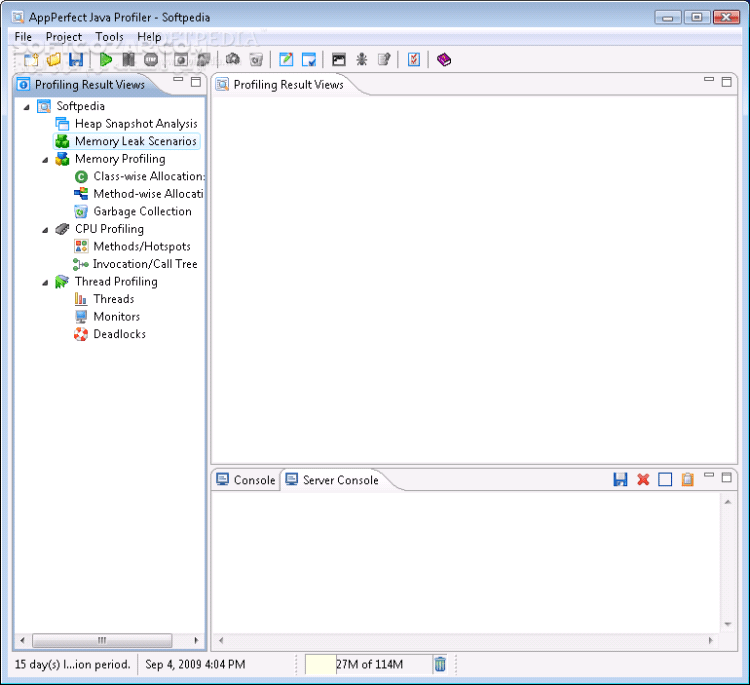The image size is (750, 685).
Task: Open the Project menu
Action: (64, 37)
